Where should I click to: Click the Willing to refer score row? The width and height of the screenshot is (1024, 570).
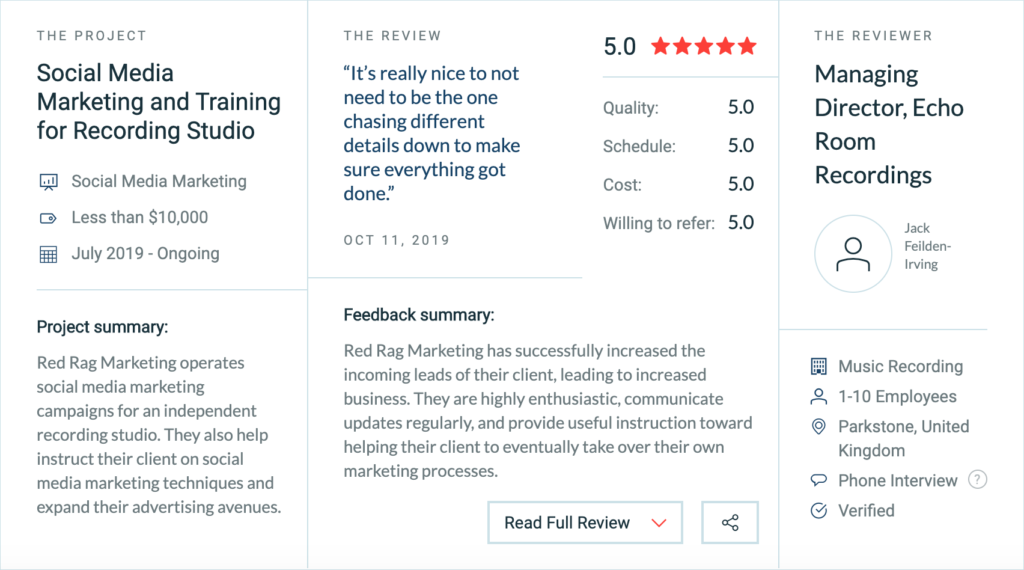pyautogui.click(x=679, y=223)
